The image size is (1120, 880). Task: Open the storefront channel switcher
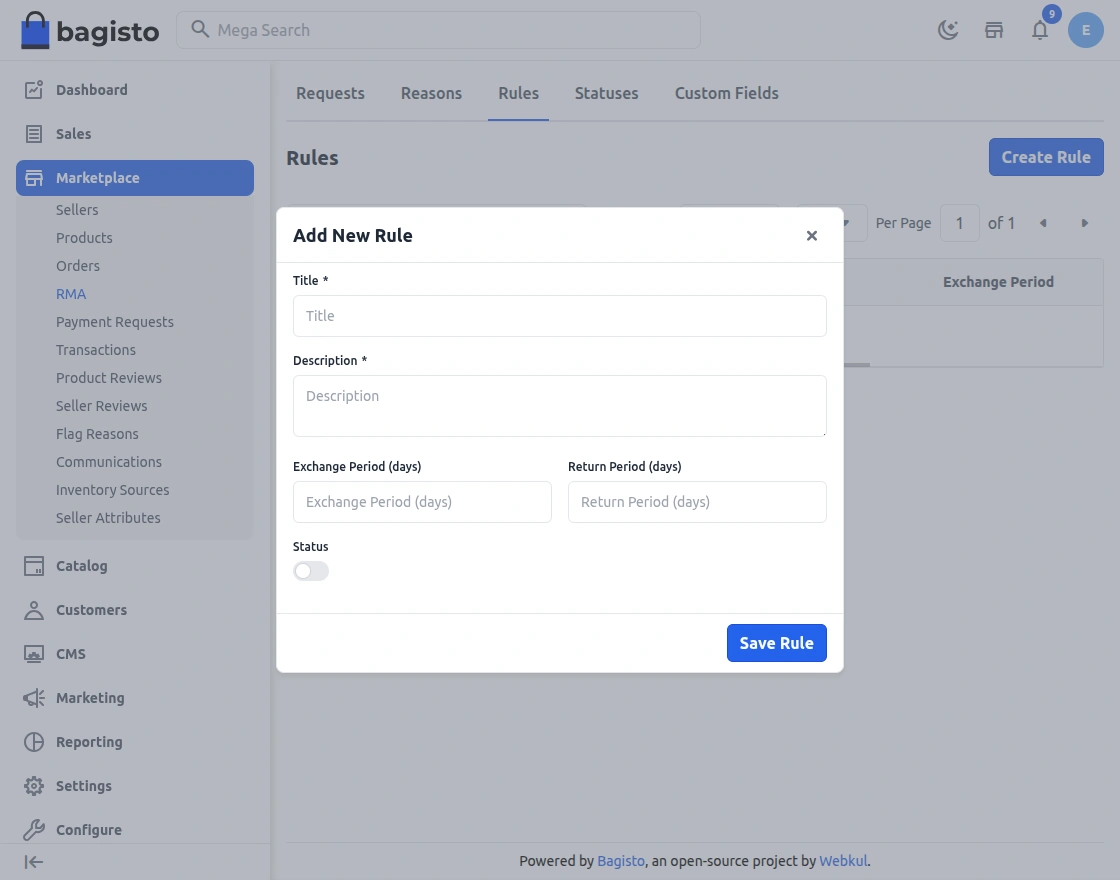tap(994, 30)
